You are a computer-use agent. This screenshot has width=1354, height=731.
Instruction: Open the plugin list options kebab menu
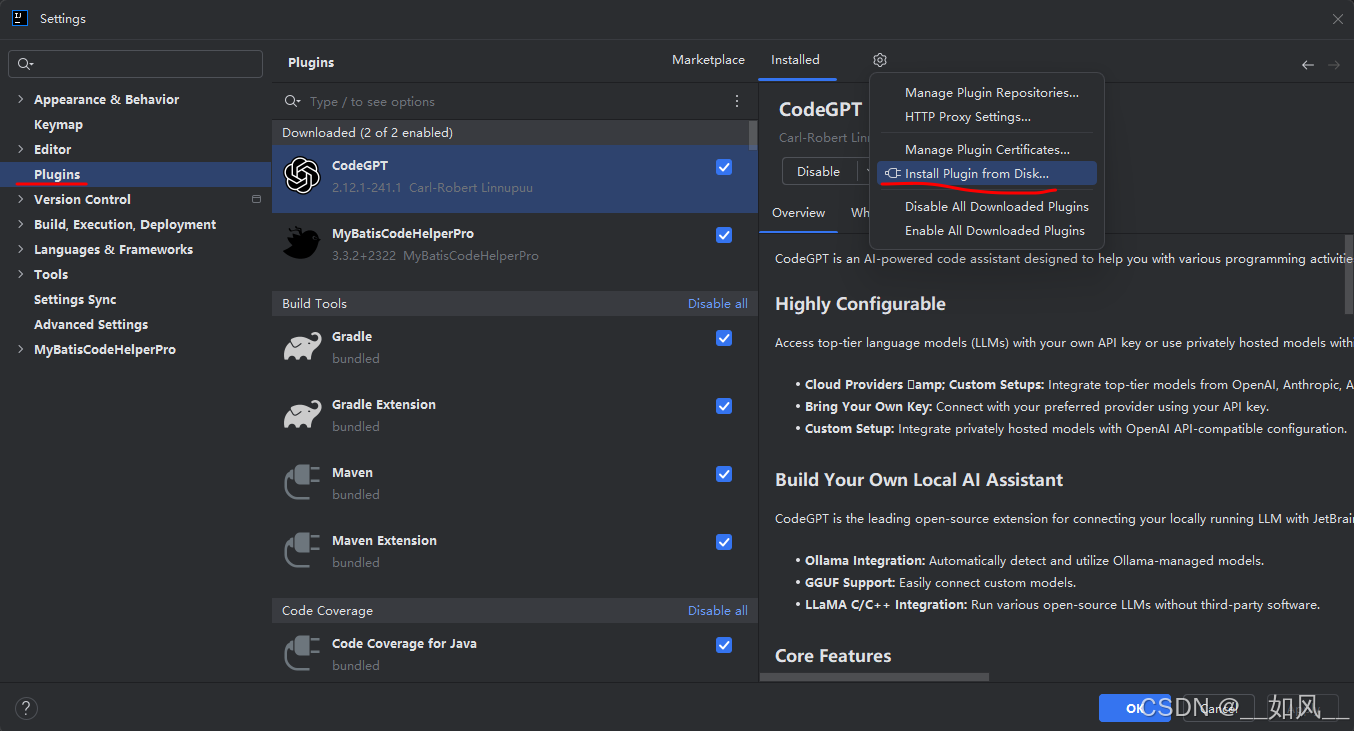(x=737, y=101)
